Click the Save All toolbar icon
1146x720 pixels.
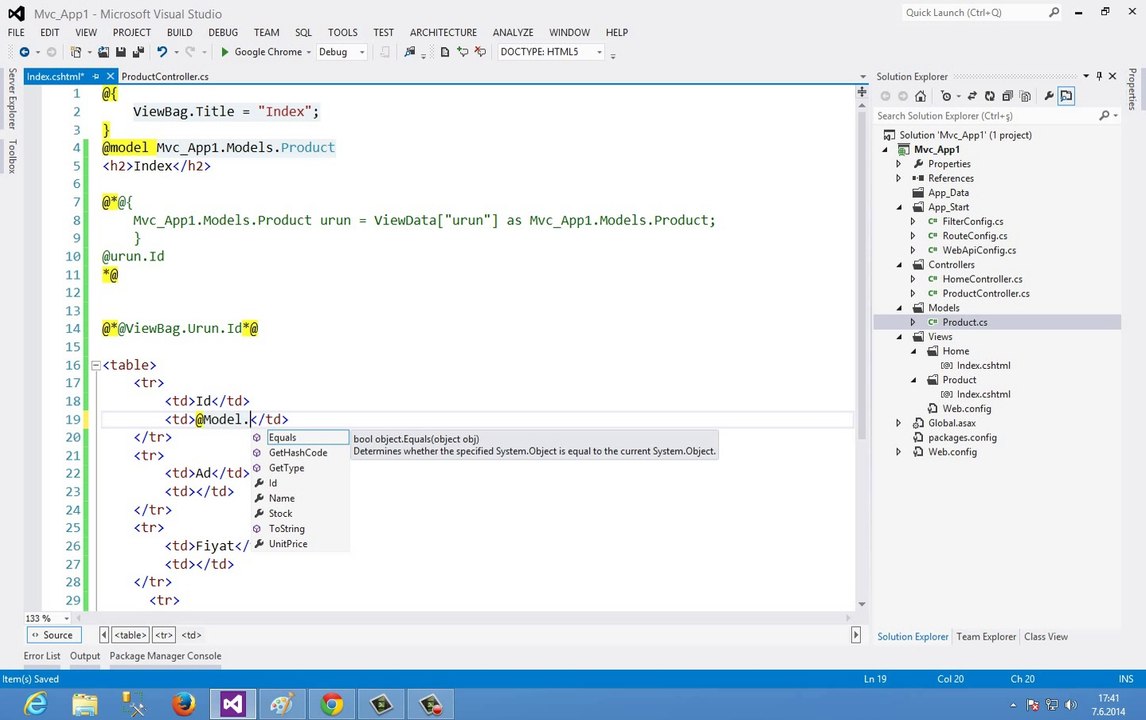(137, 52)
